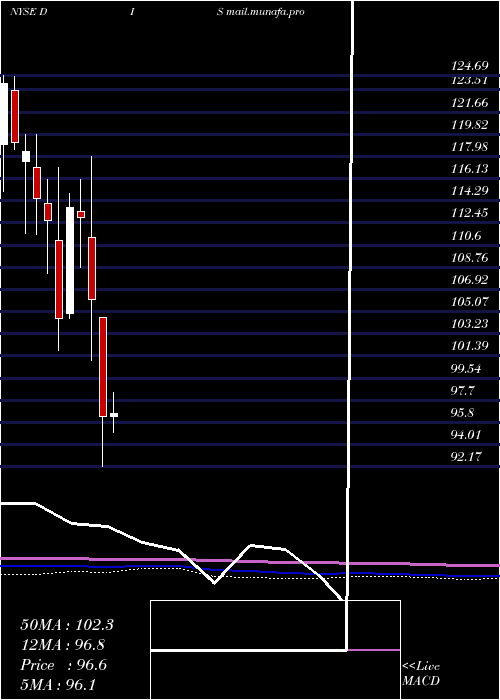Viewport: 500px width, 700px height.
Task: Click the 99.54 price axis label
Action: [467, 369]
